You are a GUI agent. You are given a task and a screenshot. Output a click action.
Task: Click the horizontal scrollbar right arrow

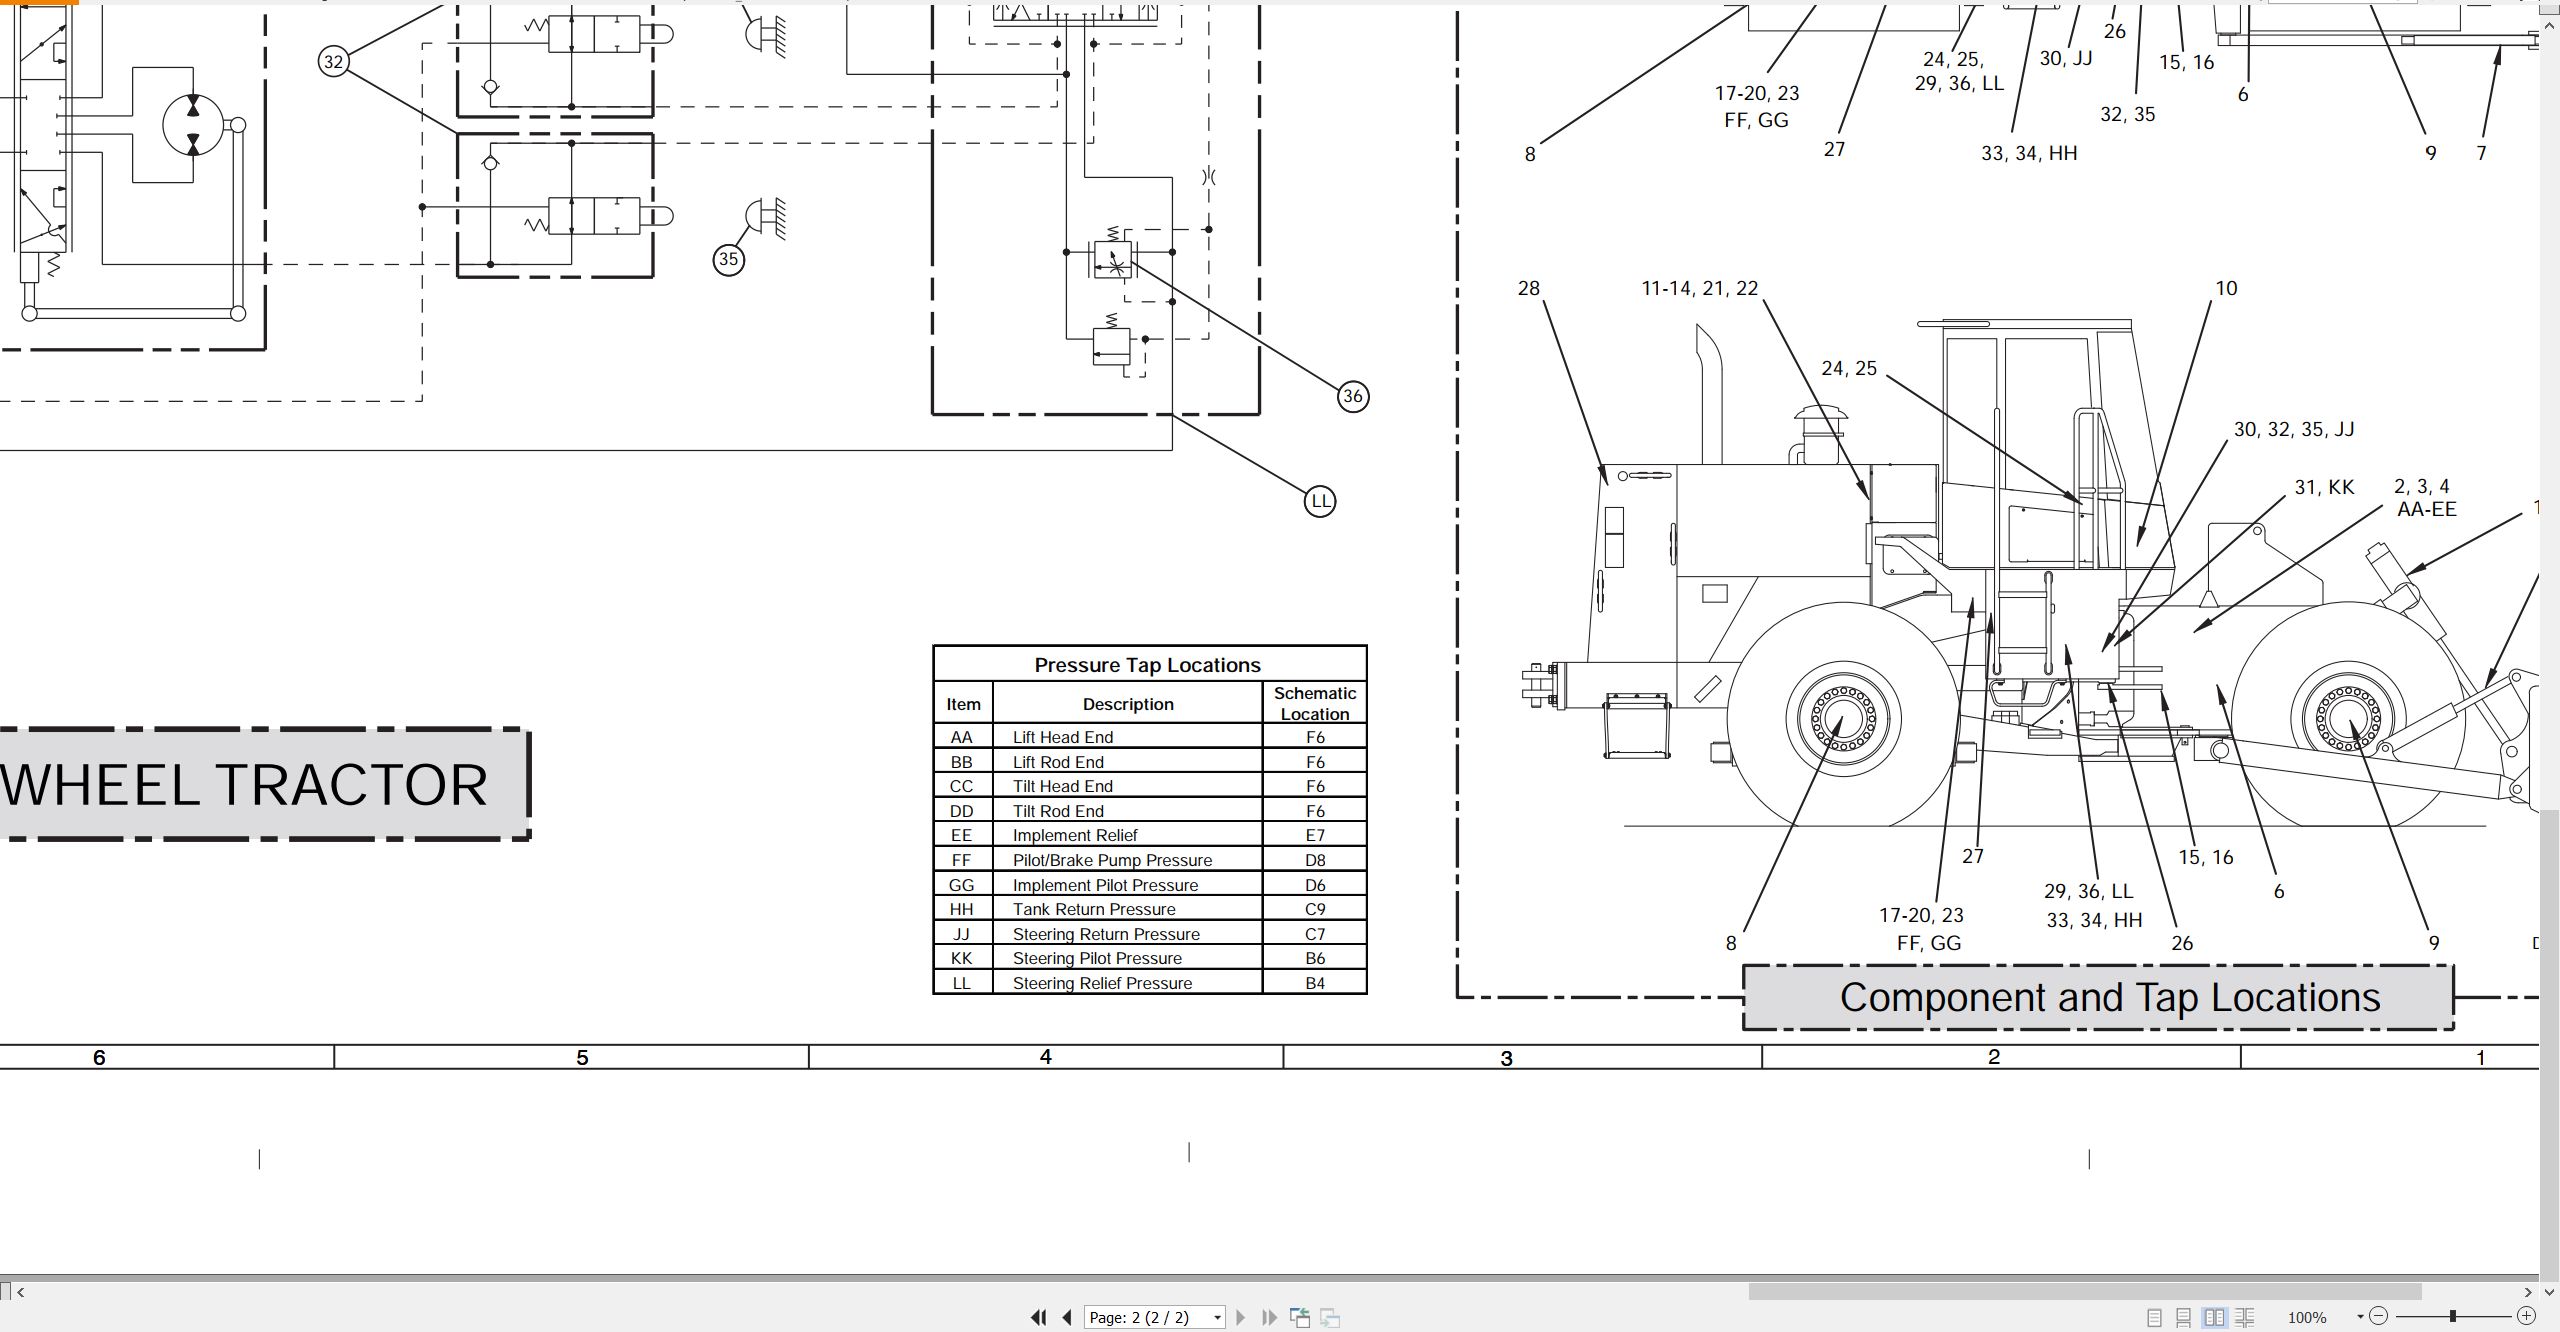(x=2528, y=1292)
